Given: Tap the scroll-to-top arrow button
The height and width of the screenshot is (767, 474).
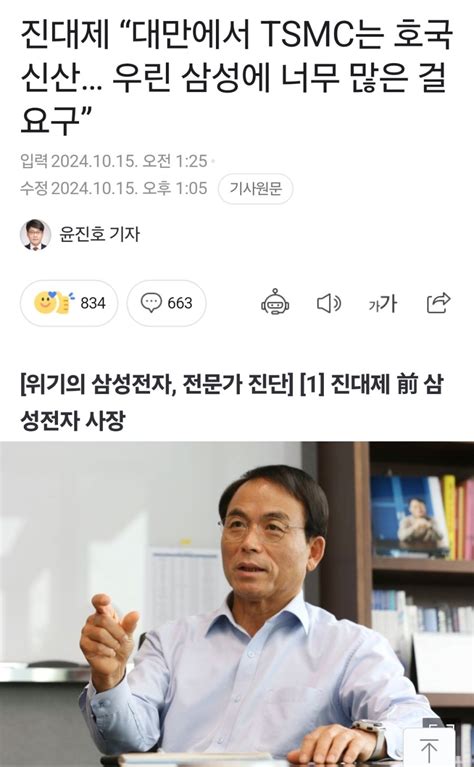Looking at the screenshot, I should 429,749.
